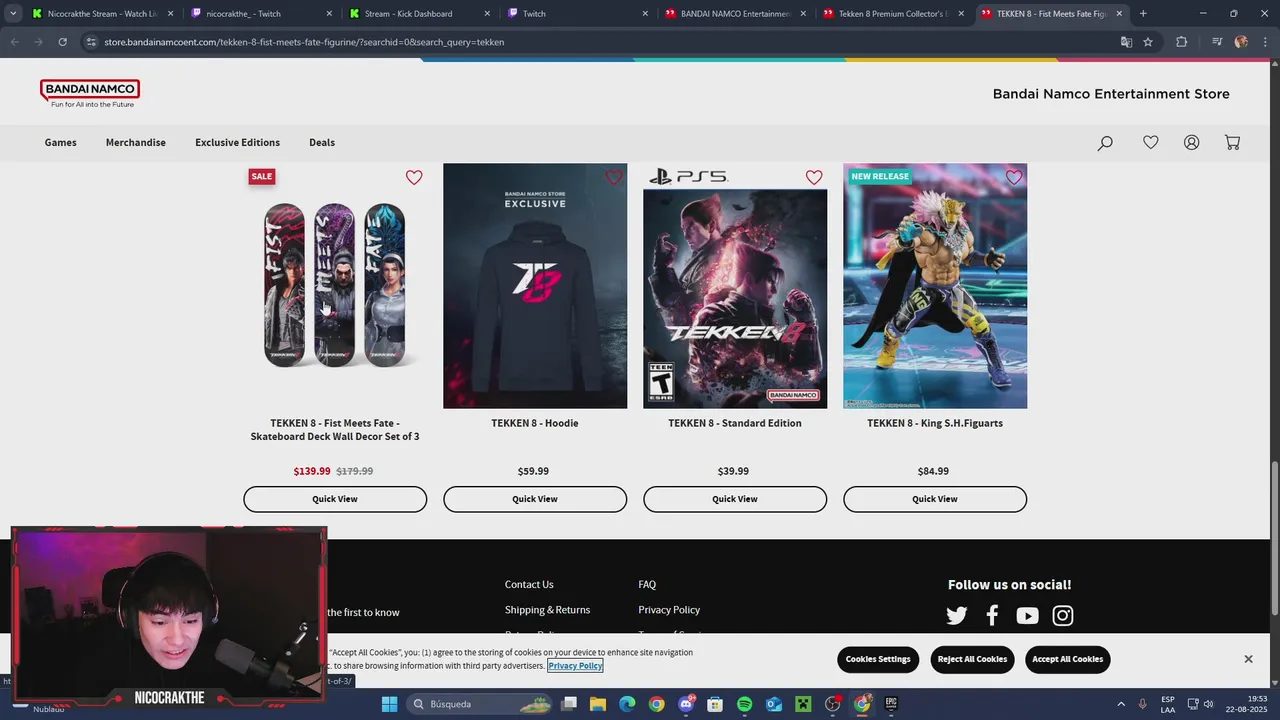Switch to Tekken 8 Premium Collector's tab

pos(893,14)
